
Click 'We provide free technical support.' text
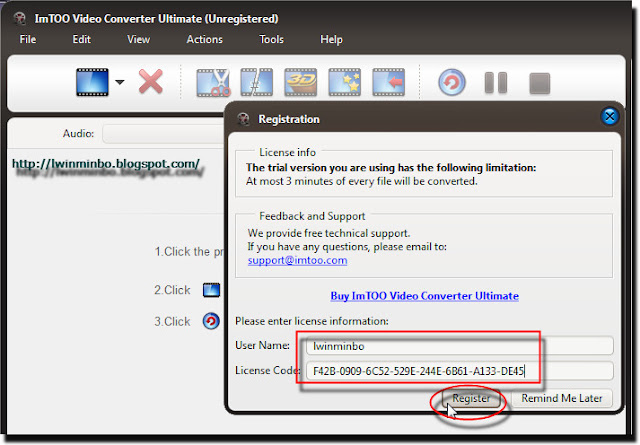[329, 233]
